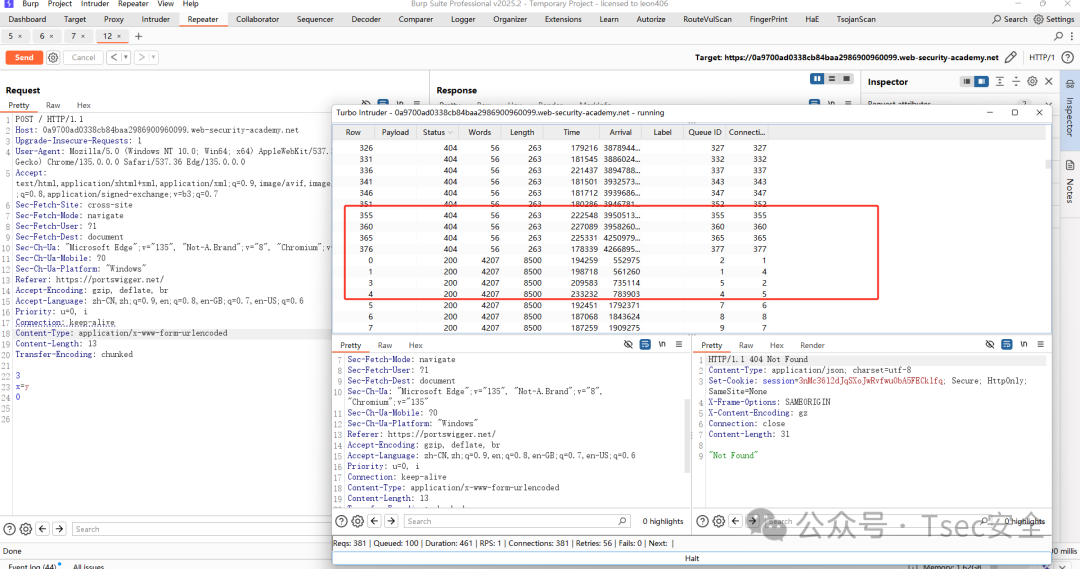The height and width of the screenshot is (569, 1080).
Task: Click settings gear in Repeater request footer
Action: tap(25, 529)
